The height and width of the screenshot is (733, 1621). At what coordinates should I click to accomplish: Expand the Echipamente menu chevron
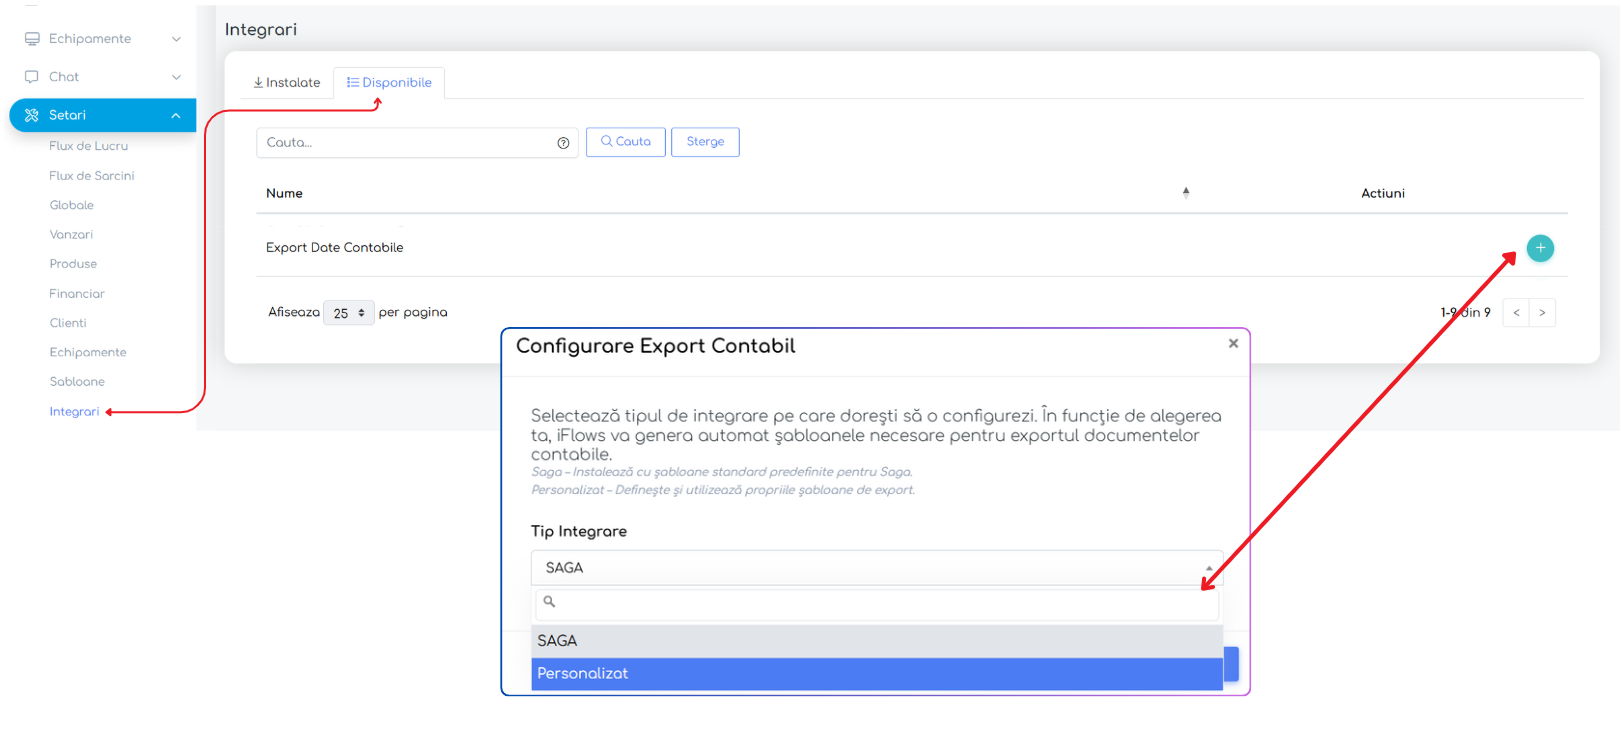coord(176,39)
